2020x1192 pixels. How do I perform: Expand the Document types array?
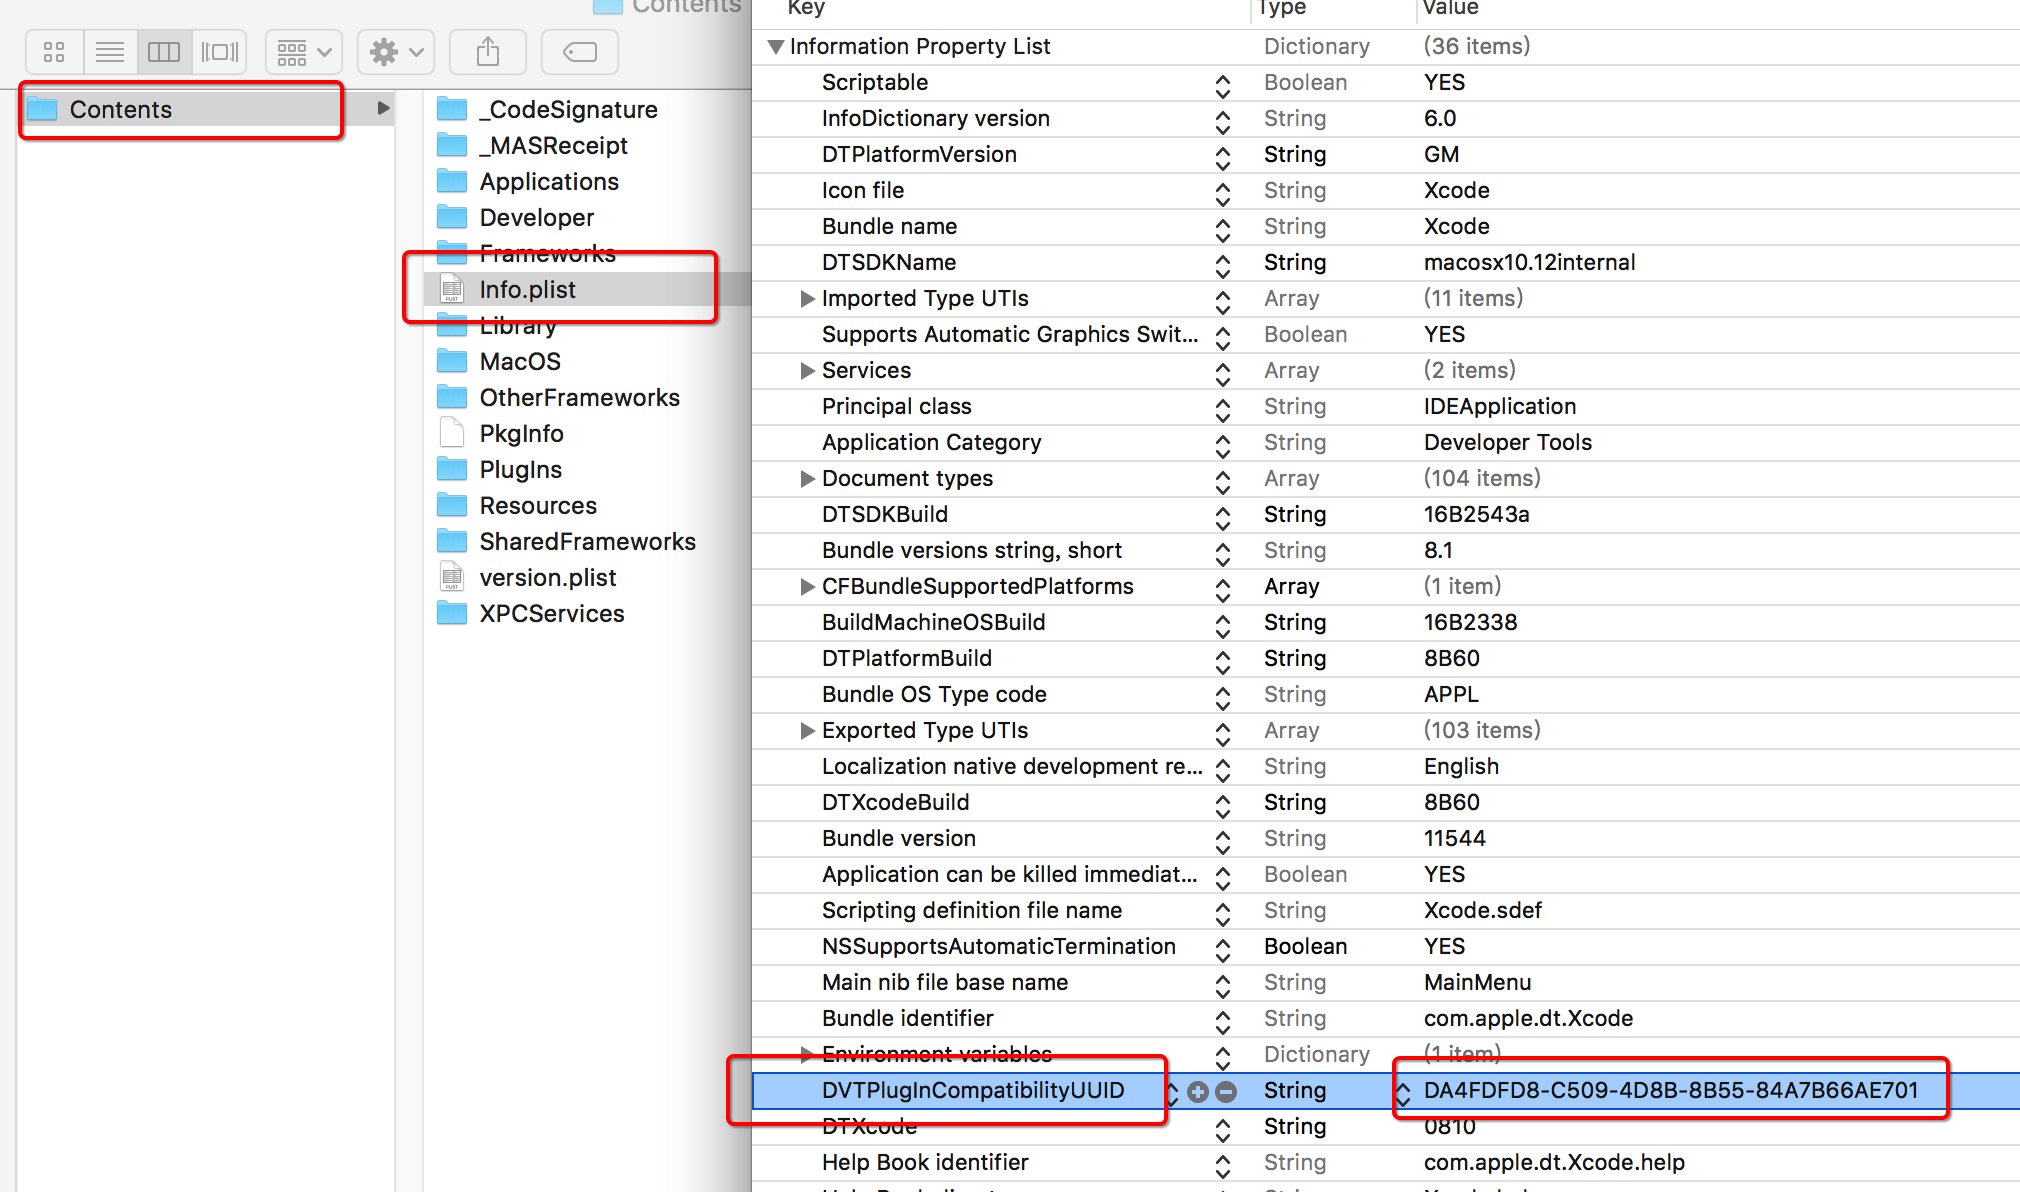[x=807, y=479]
